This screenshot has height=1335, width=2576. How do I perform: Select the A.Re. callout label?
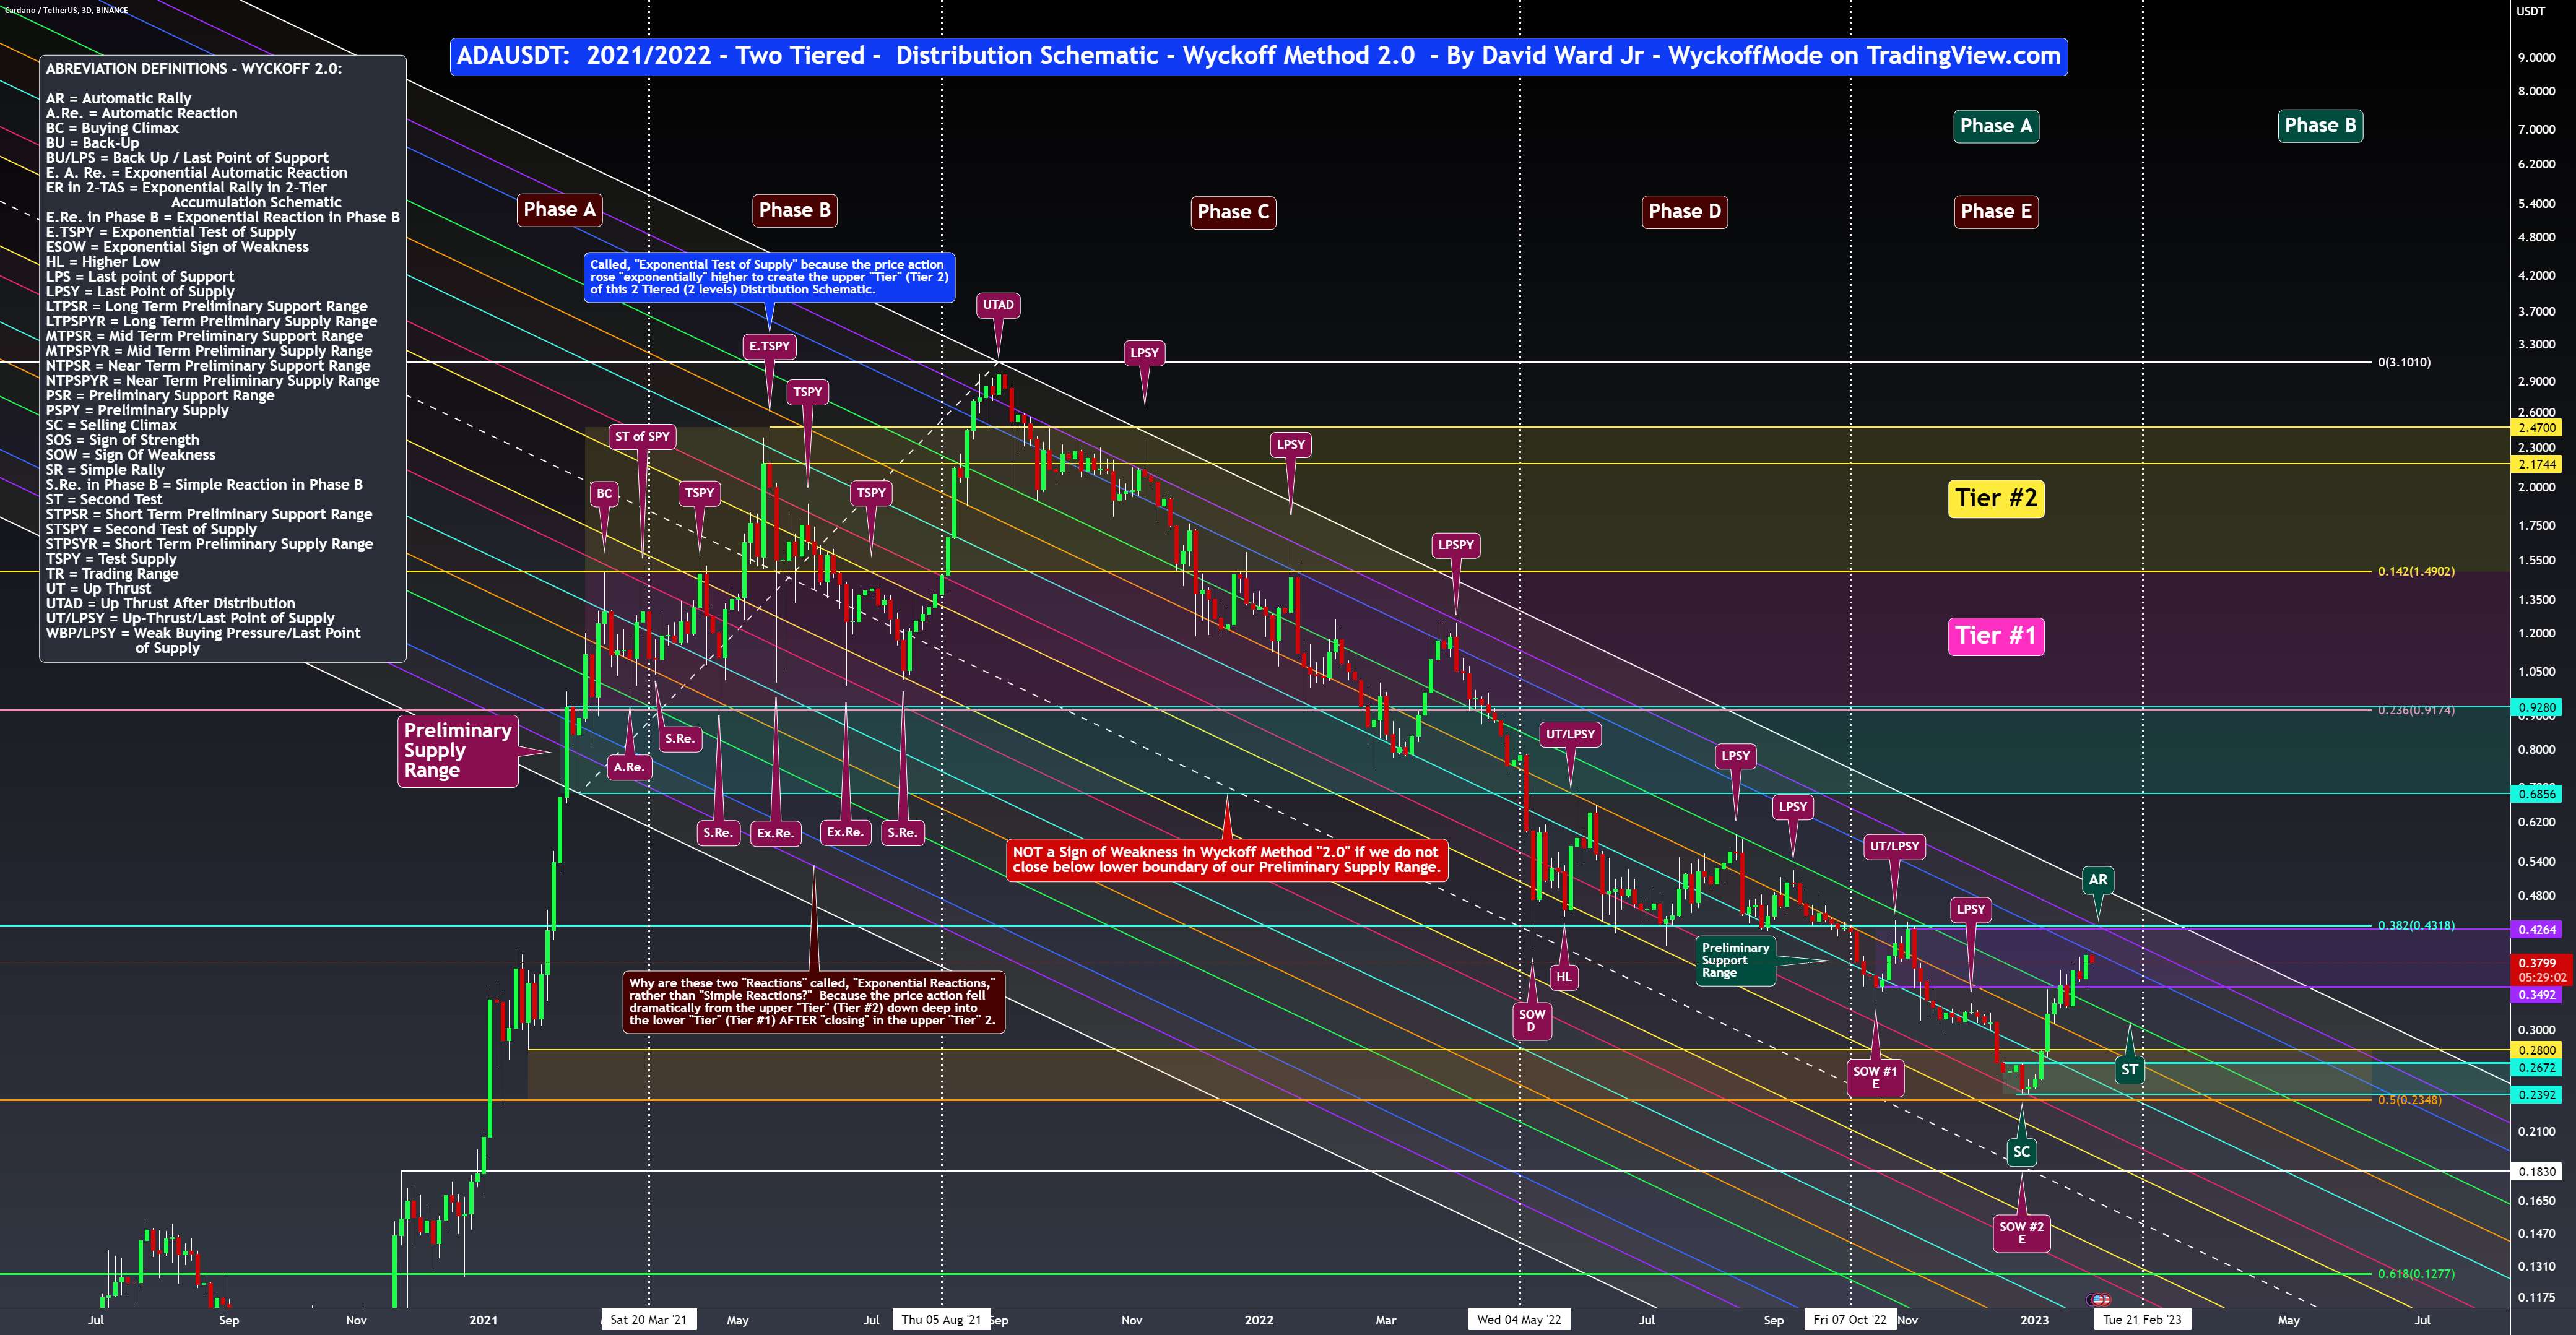click(629, 768)
